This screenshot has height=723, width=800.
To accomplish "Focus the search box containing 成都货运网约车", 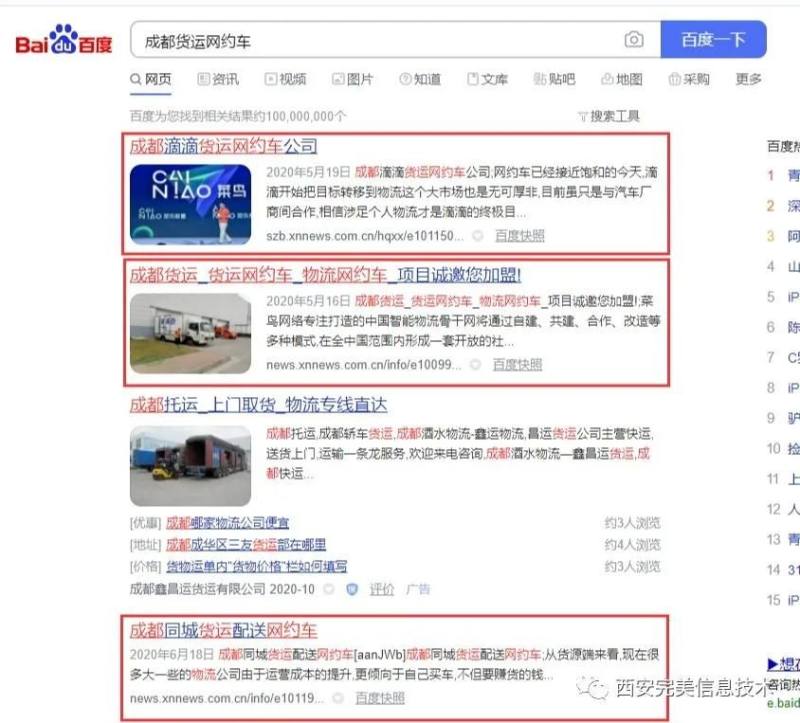I will (378, 40).
